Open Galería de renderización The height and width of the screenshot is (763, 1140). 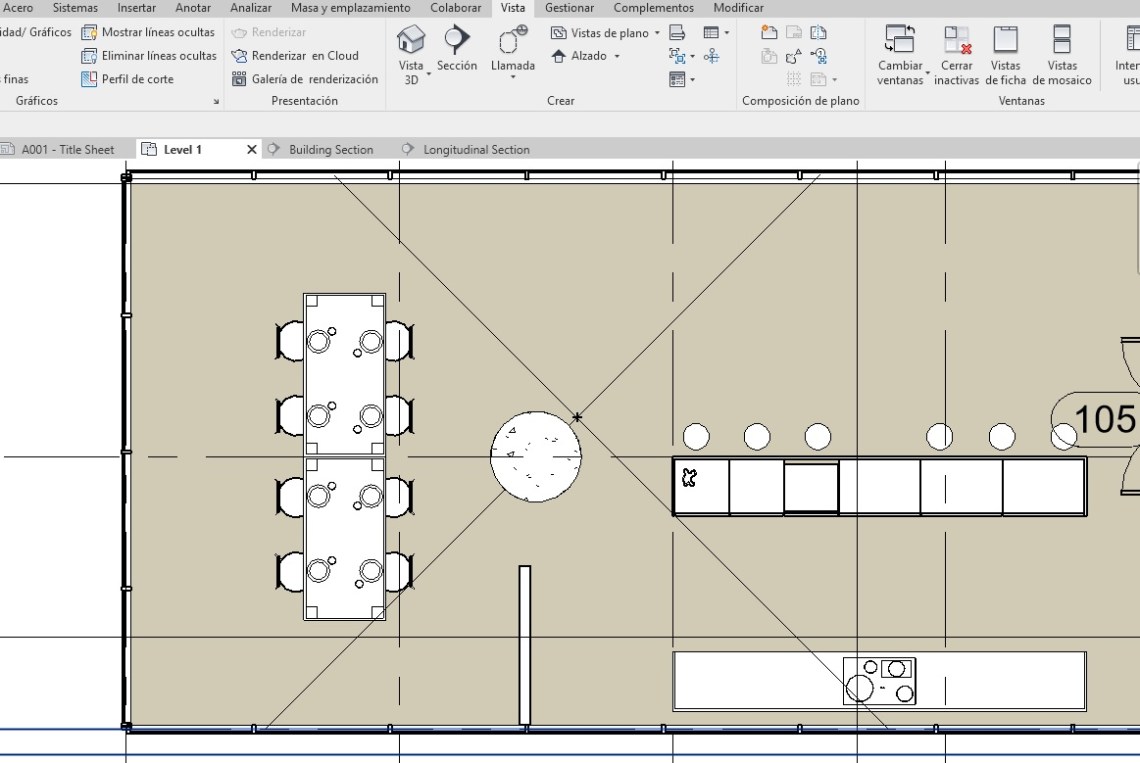click(305, 79)
